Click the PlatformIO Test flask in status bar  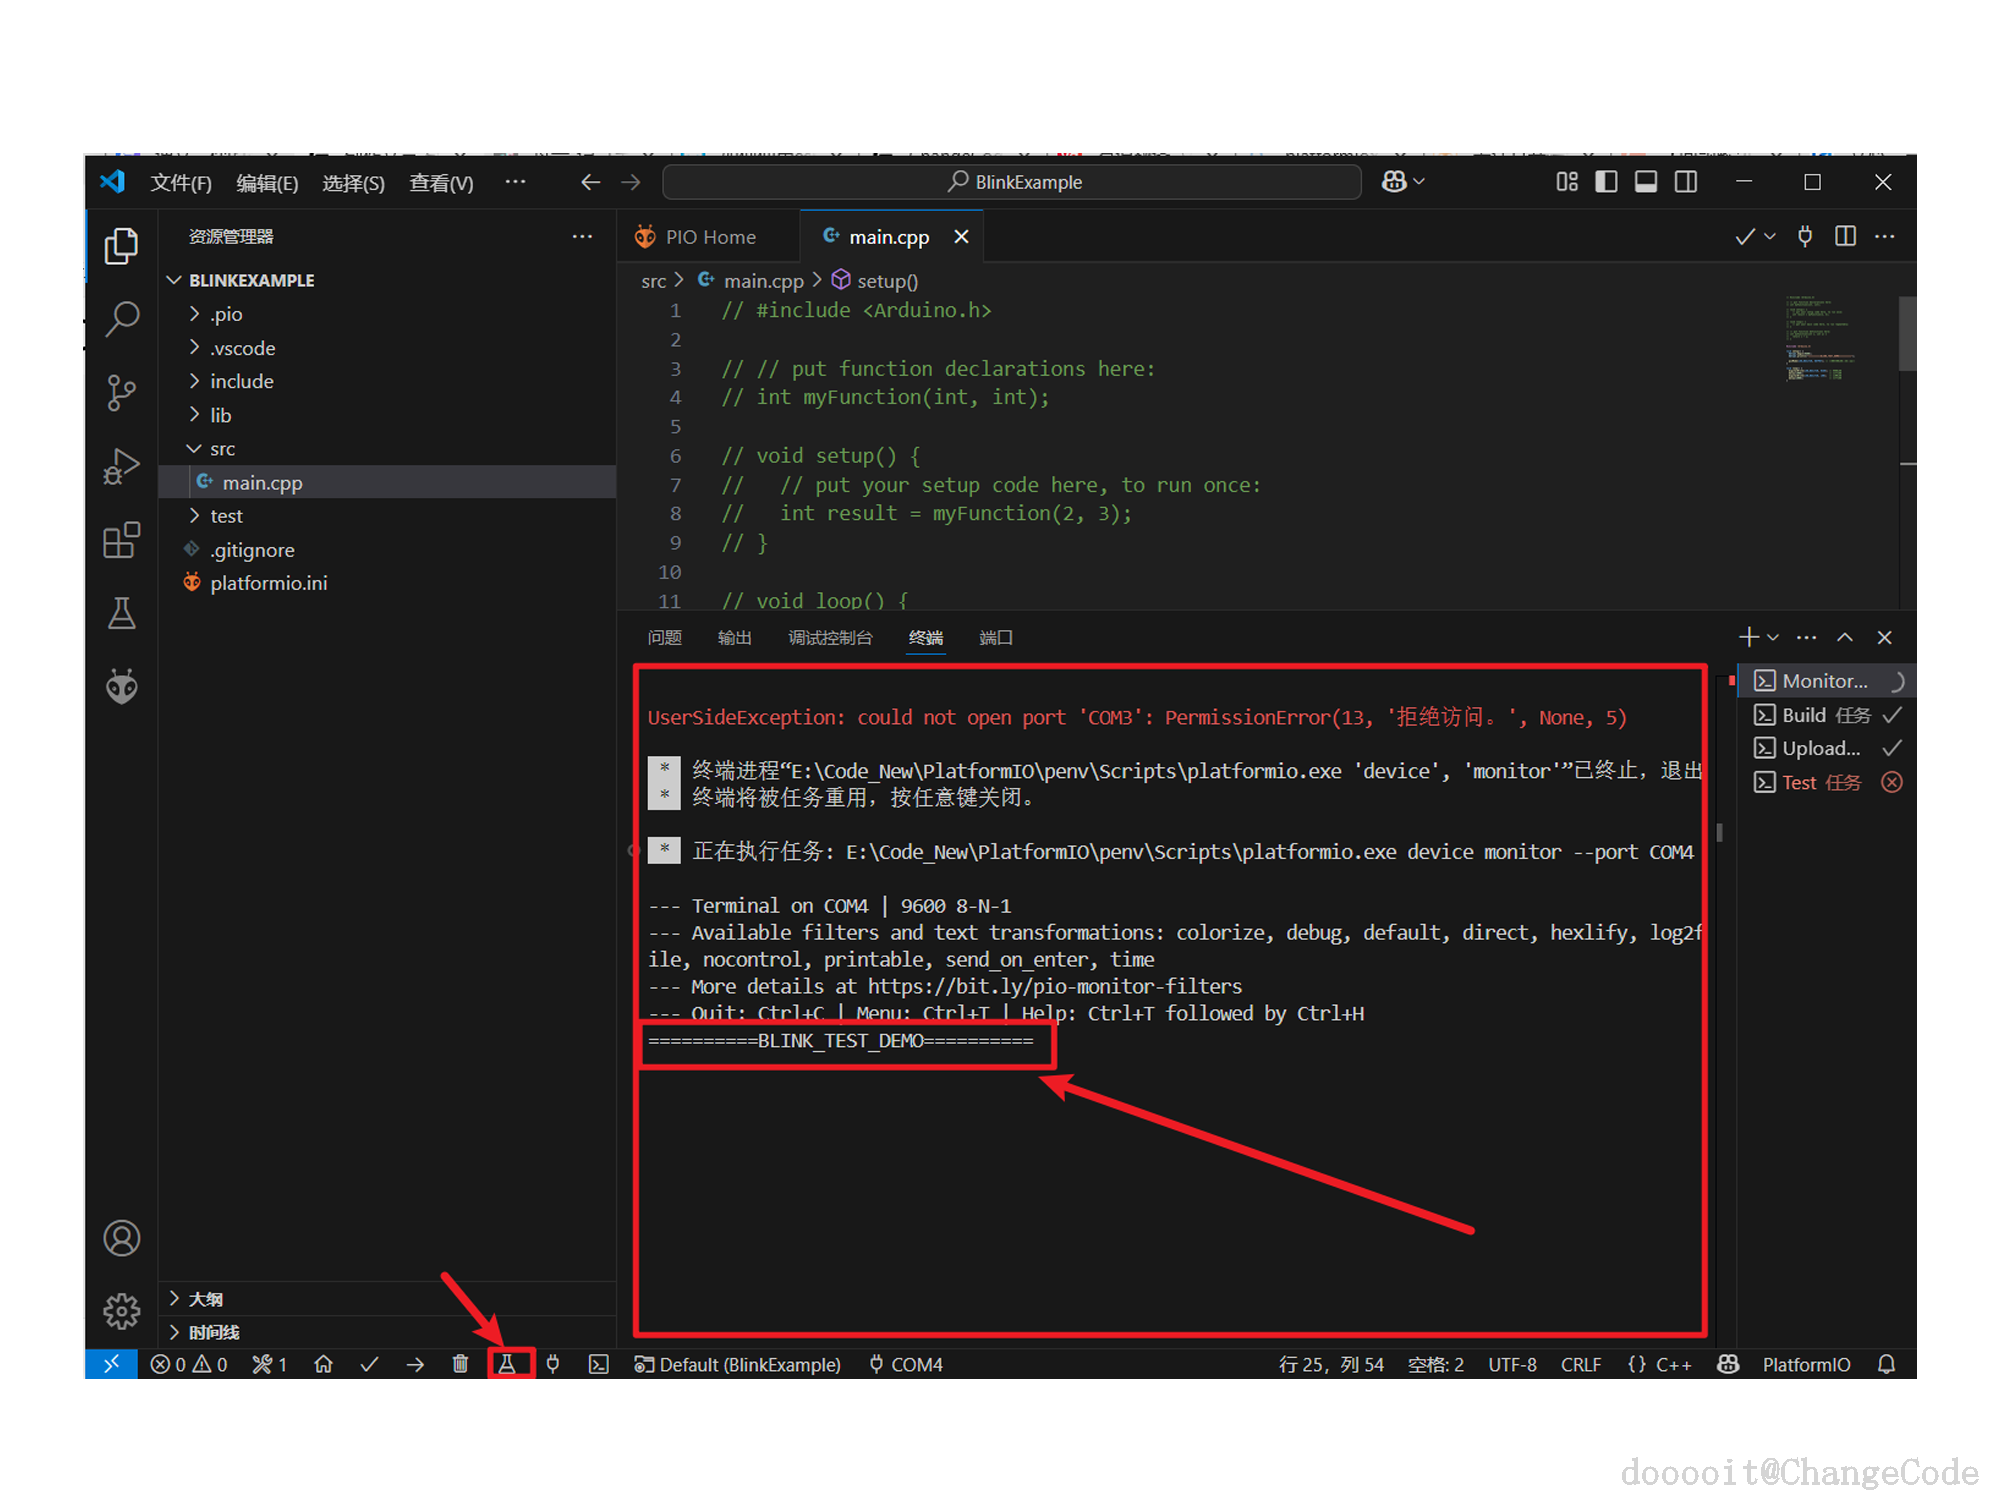point(507,1364)
